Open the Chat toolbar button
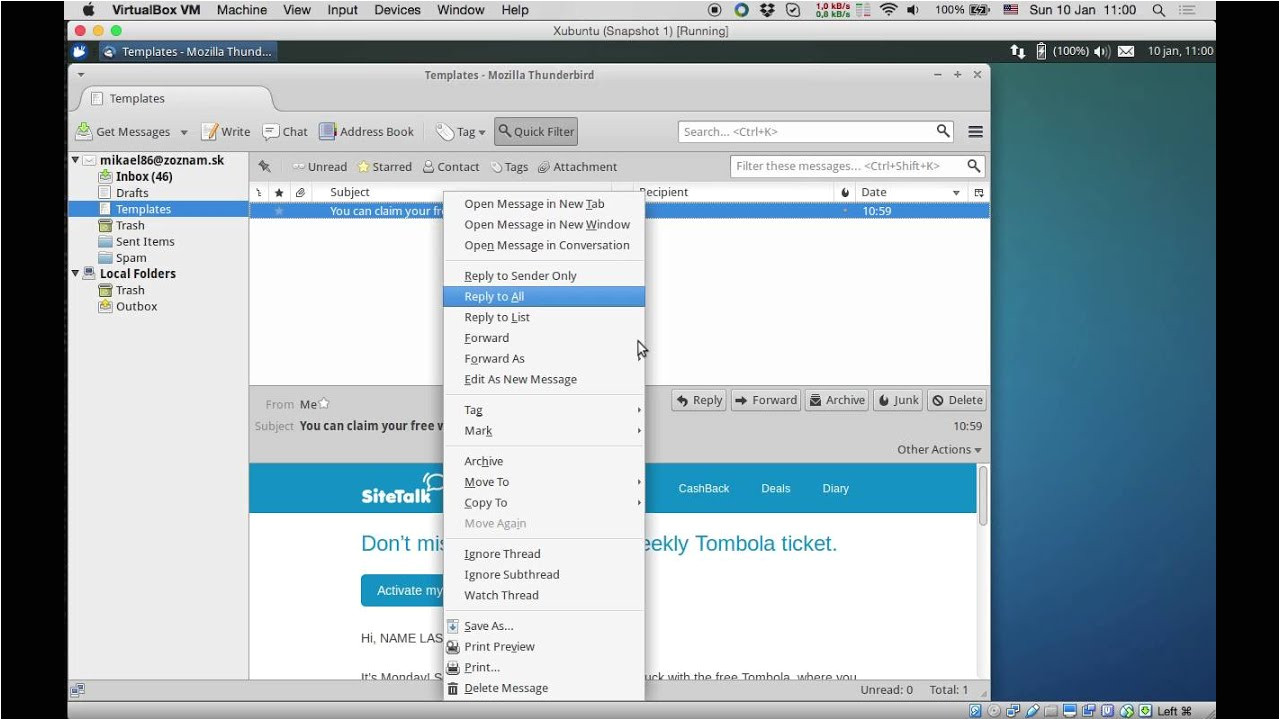 pyautogui.click(x=285, y=131)
